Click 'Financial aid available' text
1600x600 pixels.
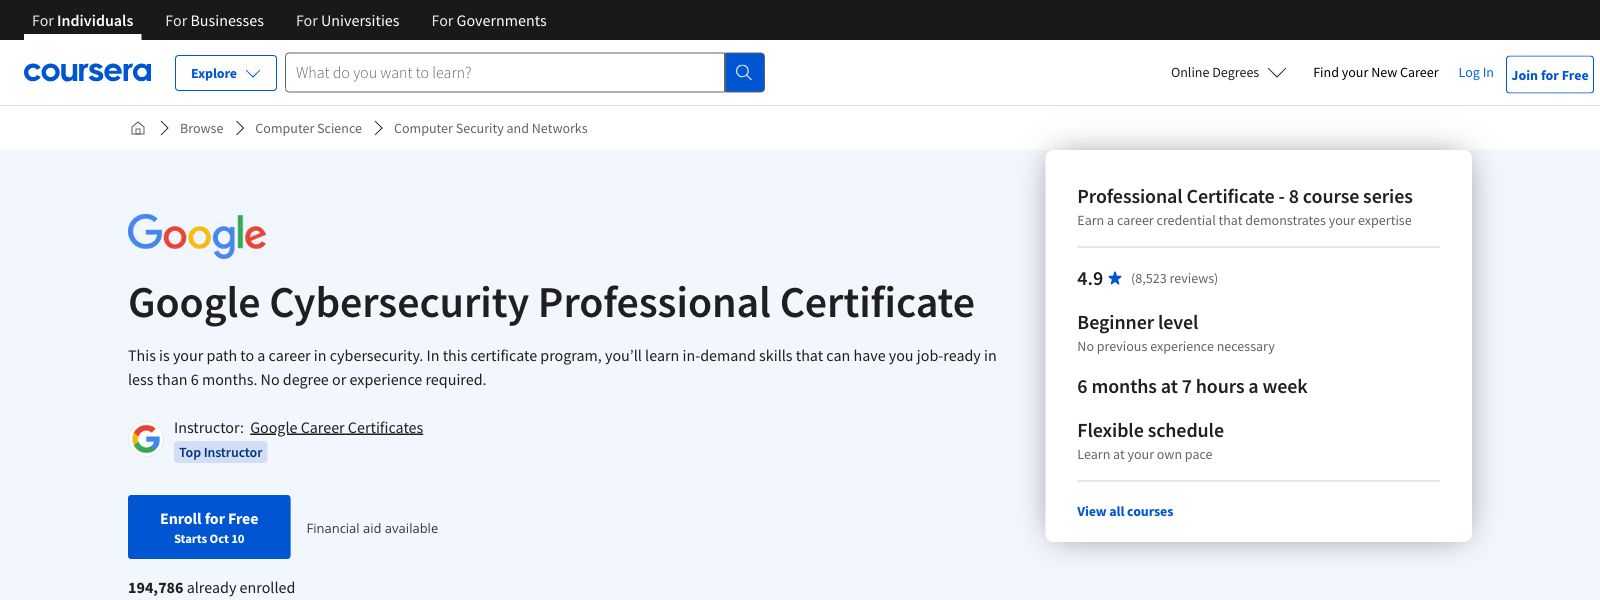372,528
